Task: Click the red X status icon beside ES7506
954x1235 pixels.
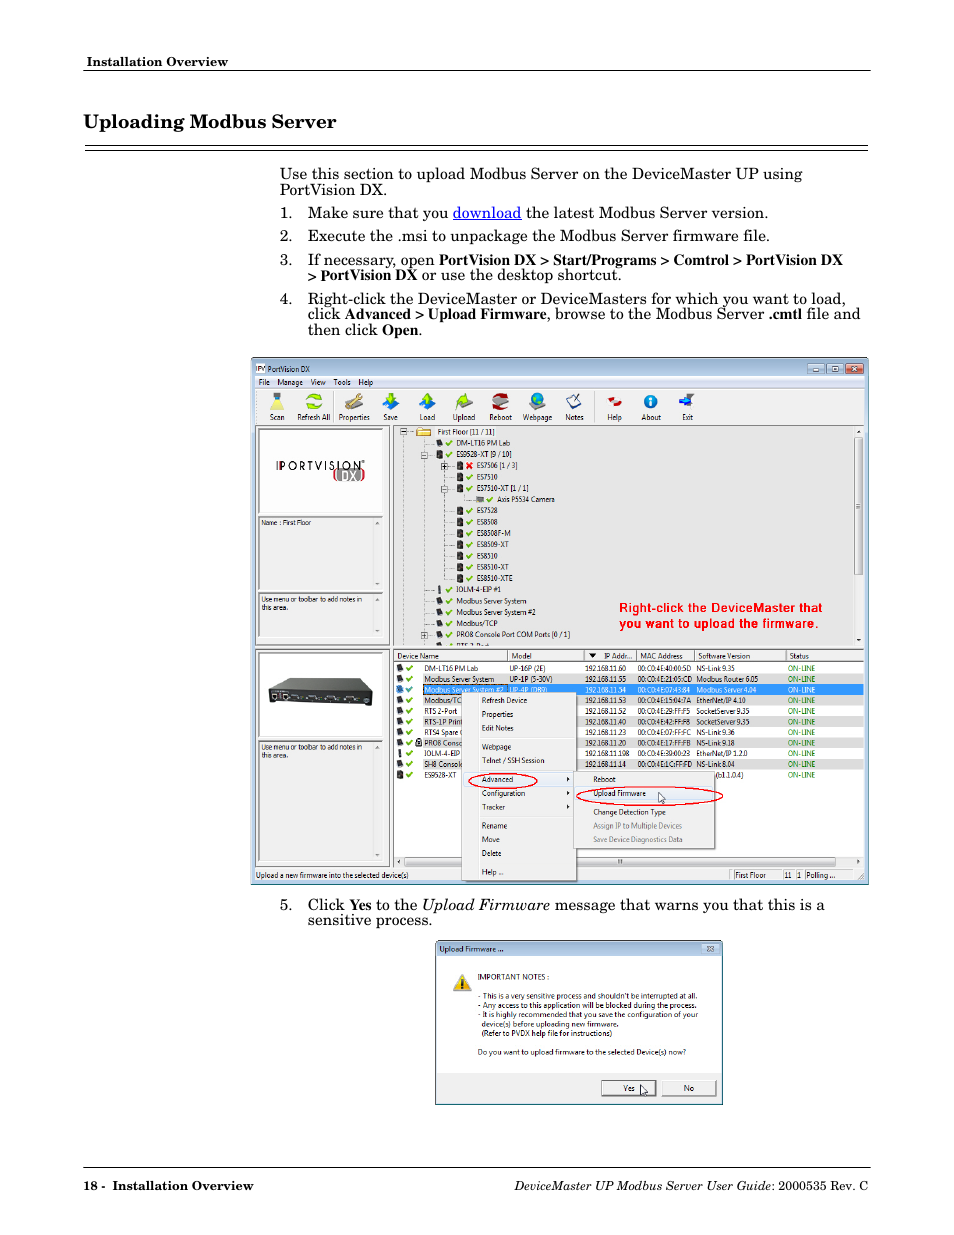Action: point(469,466)
